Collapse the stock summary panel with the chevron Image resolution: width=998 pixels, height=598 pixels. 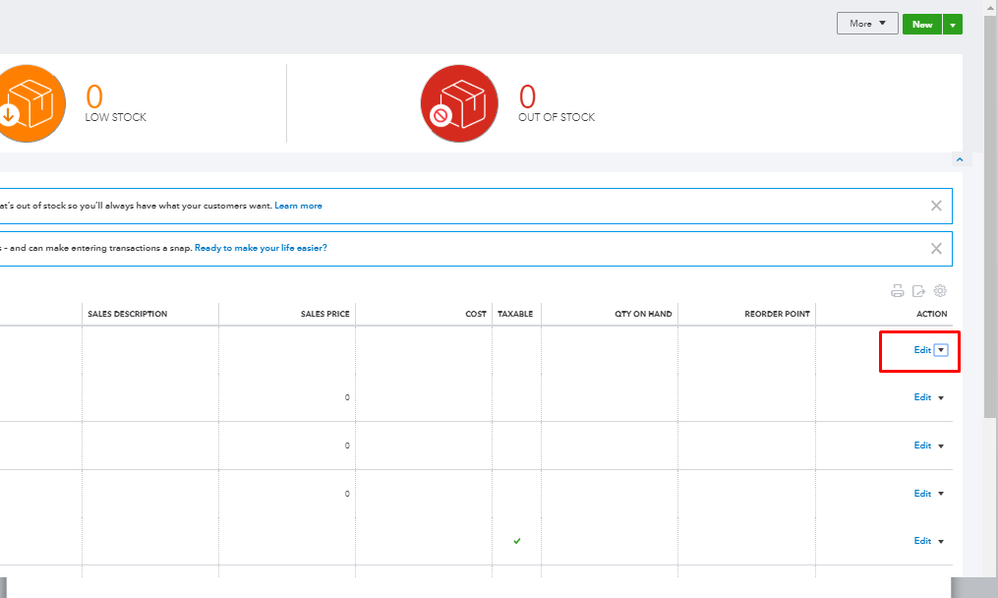[x=959, y=159]
